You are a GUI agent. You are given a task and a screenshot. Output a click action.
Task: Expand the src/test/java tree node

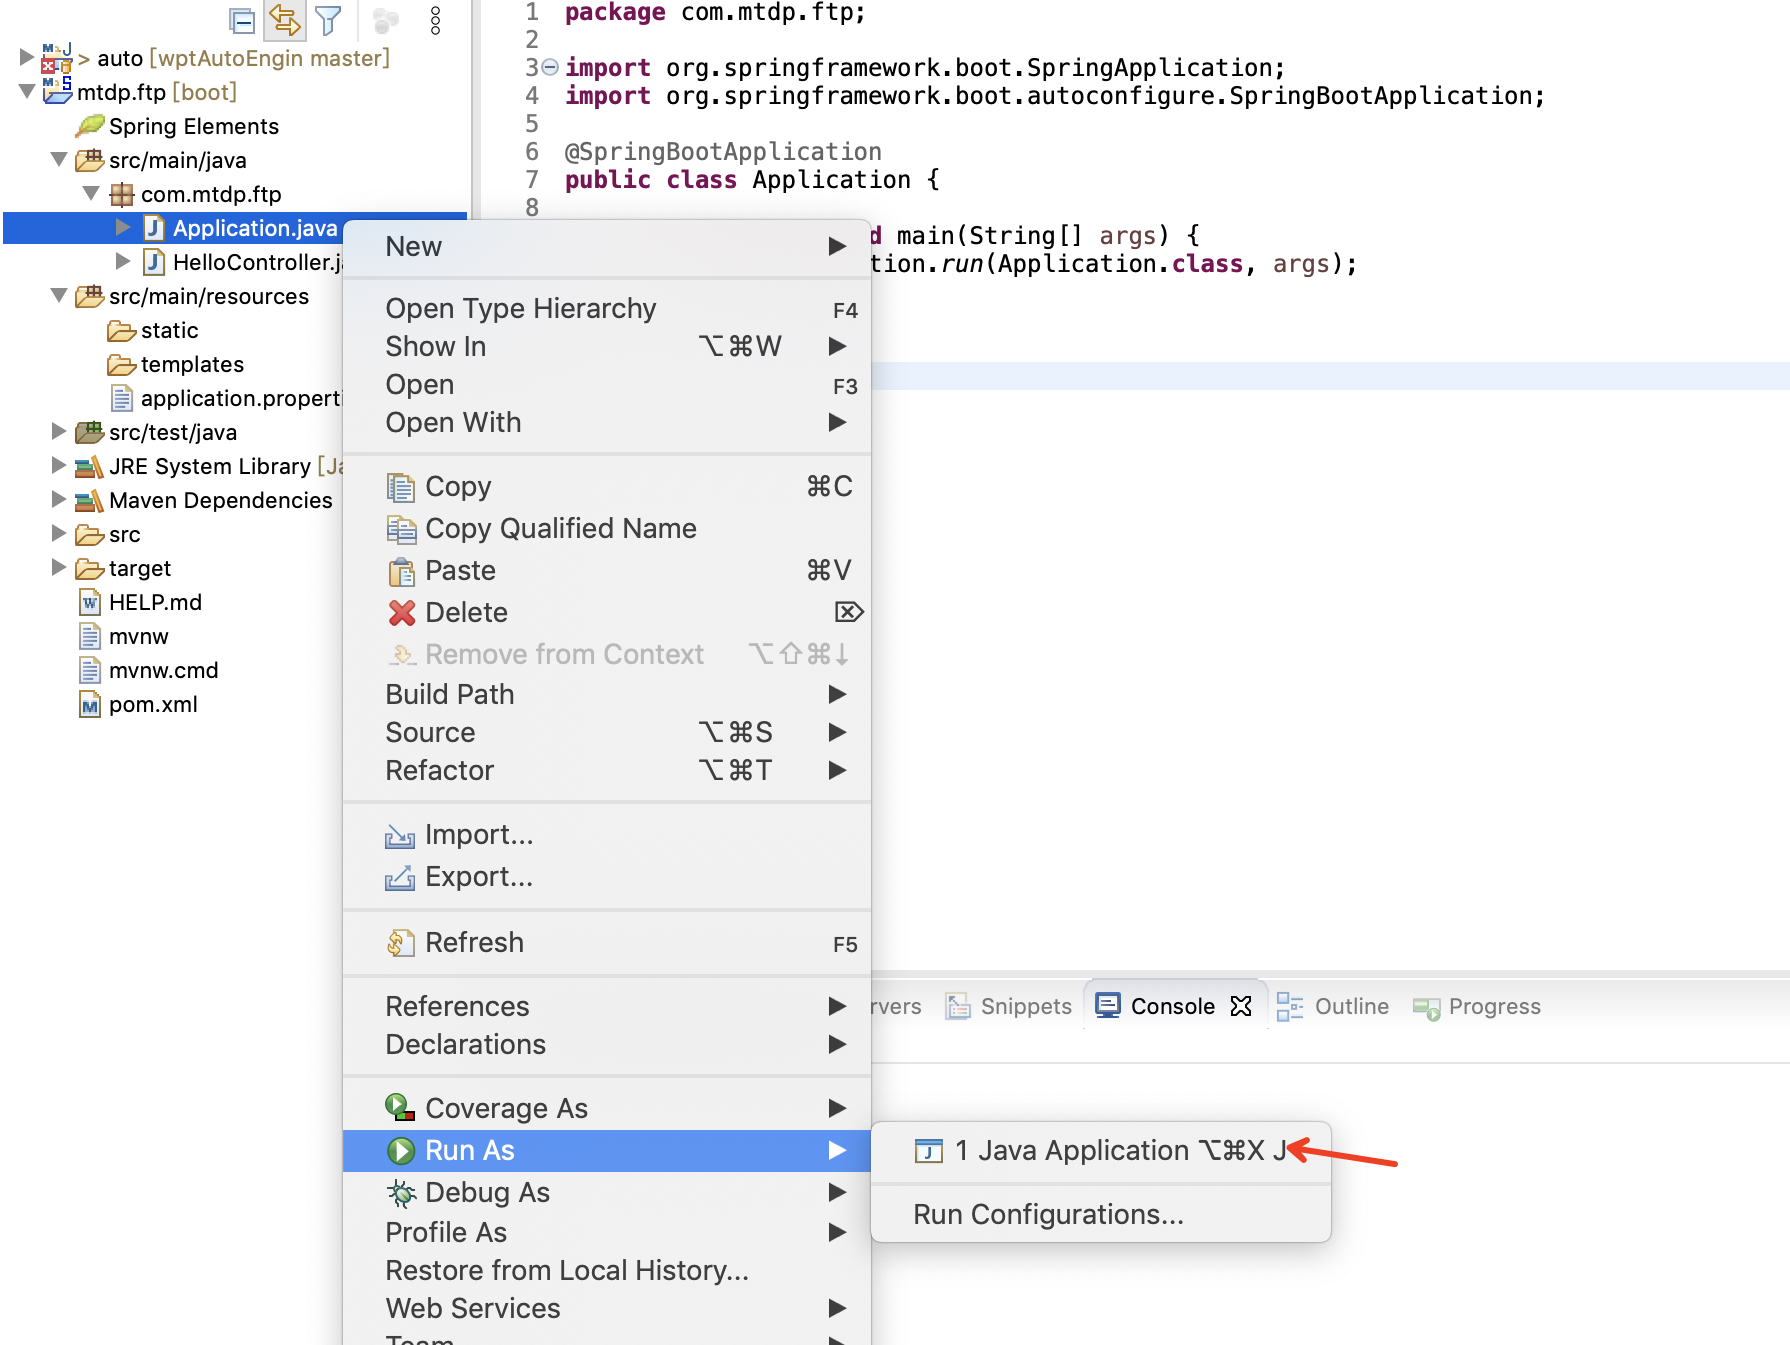tap(57, 432)
